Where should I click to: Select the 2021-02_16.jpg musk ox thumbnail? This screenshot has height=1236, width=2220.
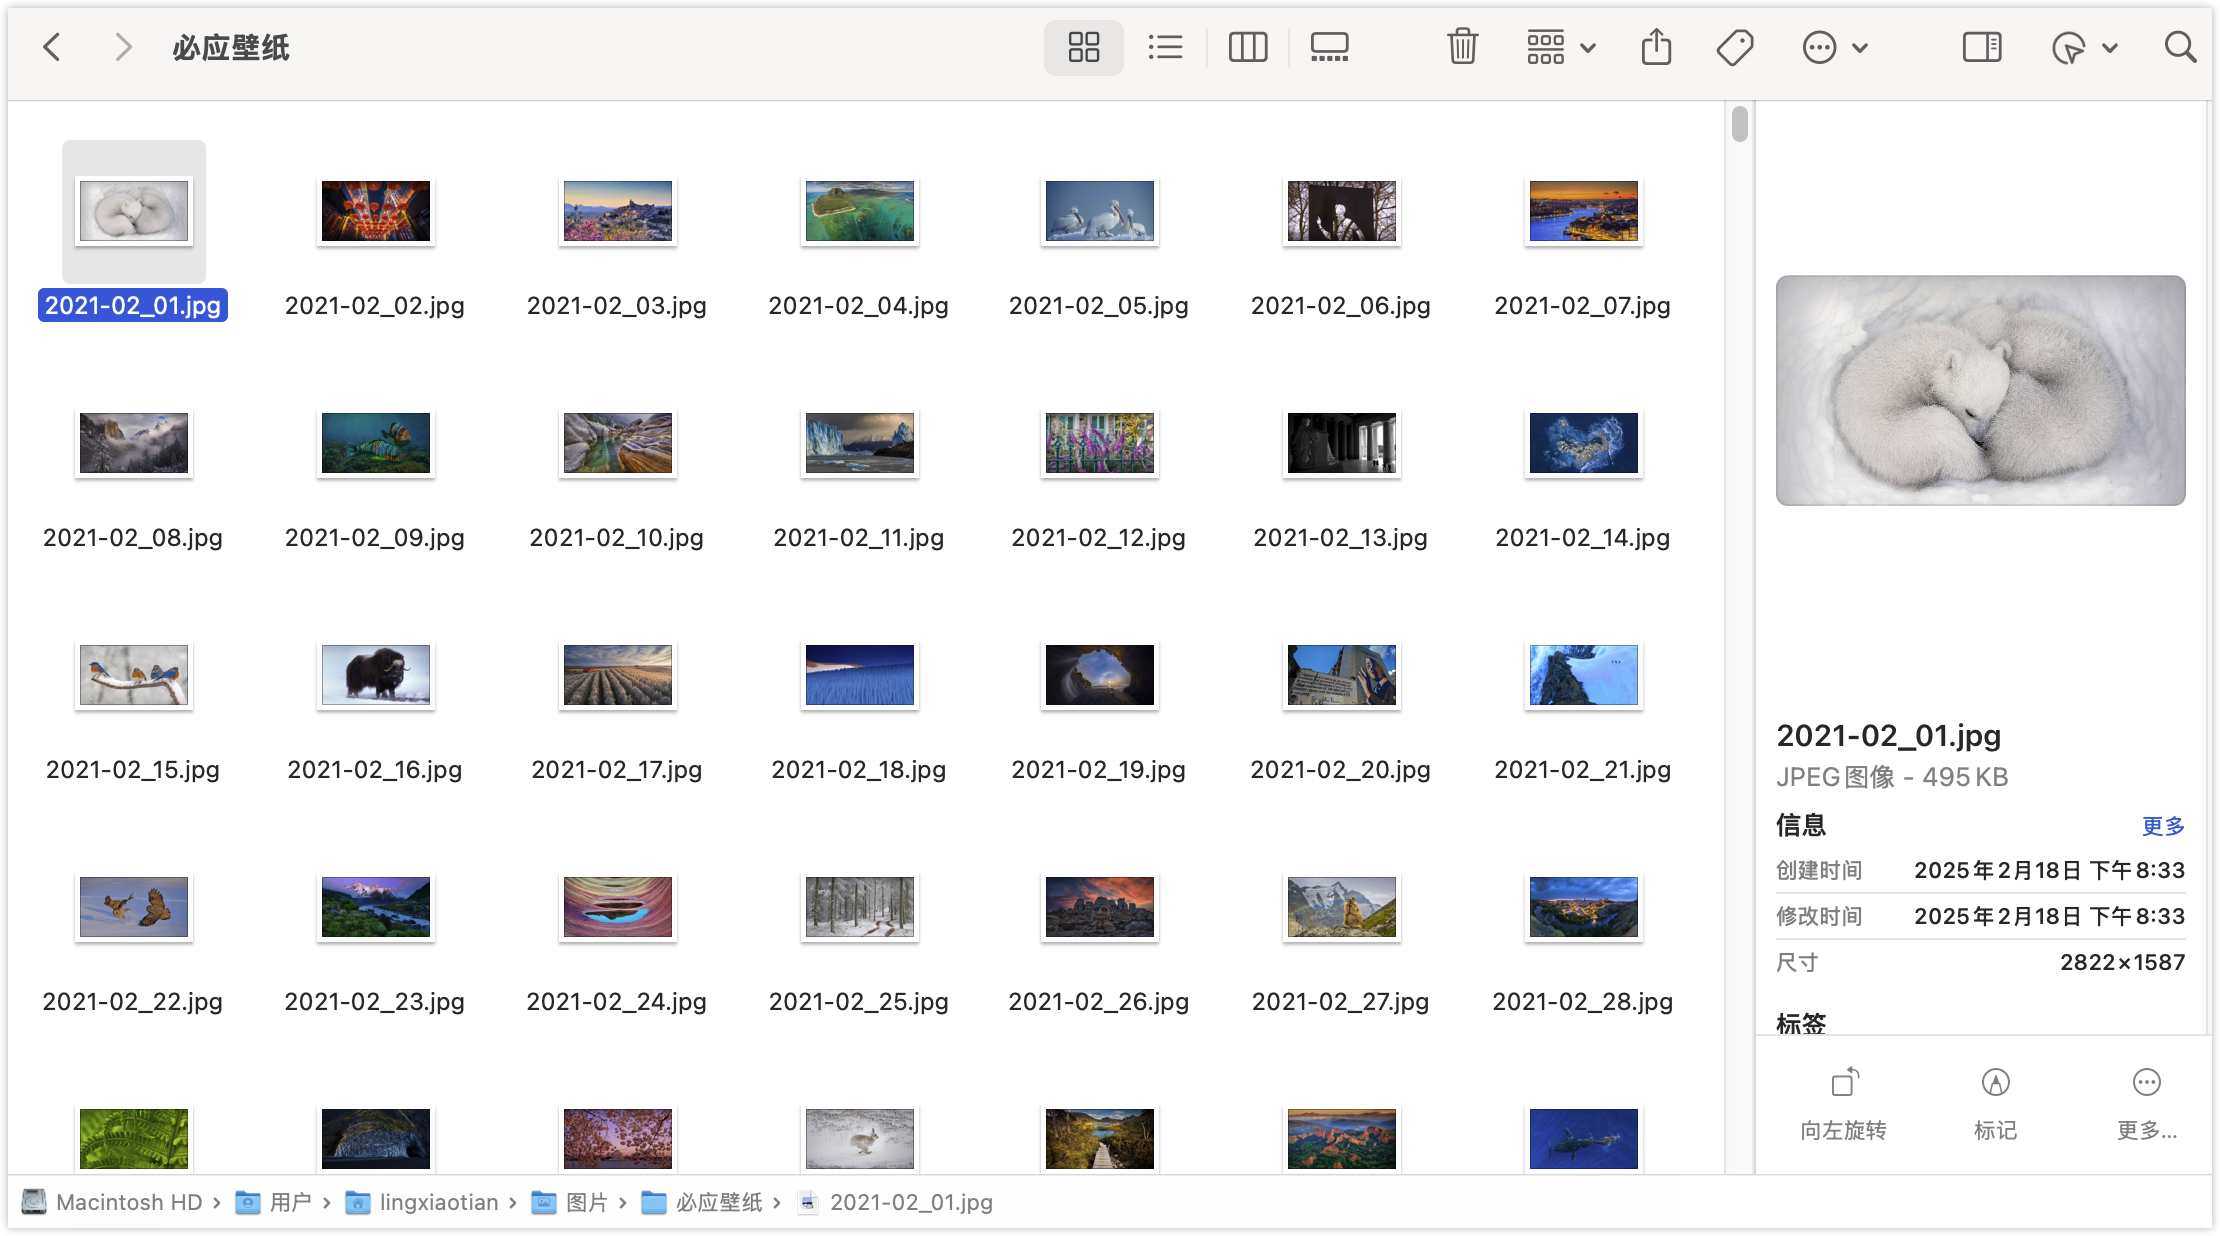(x=376, y=675)
